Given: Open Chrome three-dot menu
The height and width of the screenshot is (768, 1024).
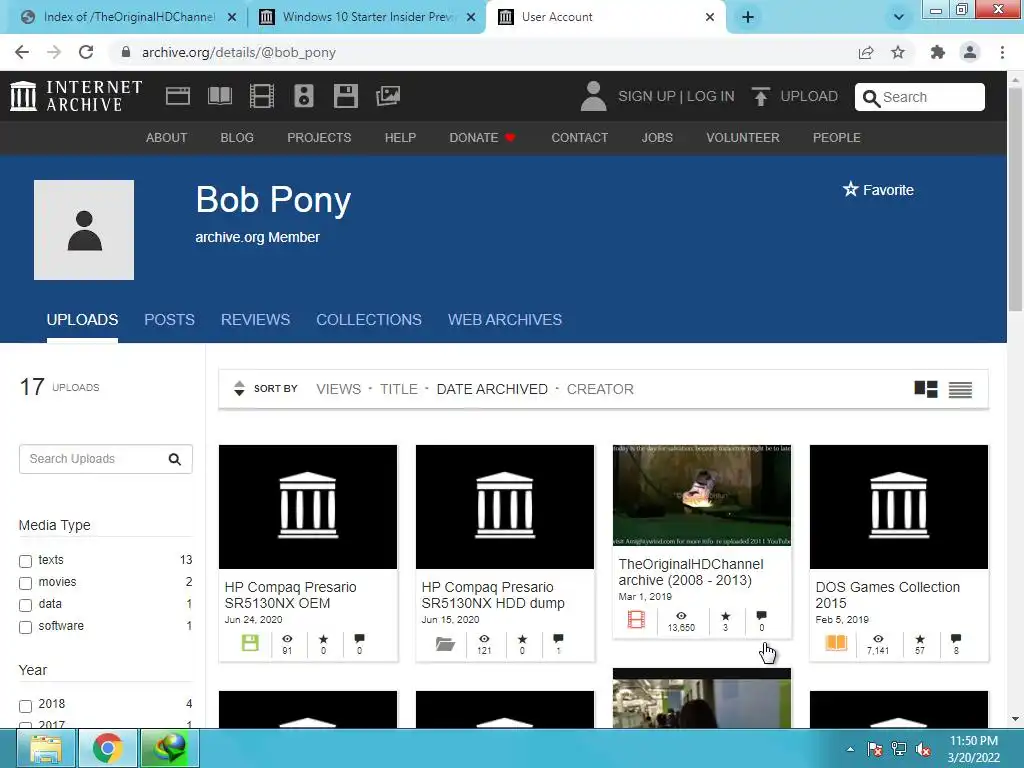Looking at the screenshot, I should [1002, 52].
